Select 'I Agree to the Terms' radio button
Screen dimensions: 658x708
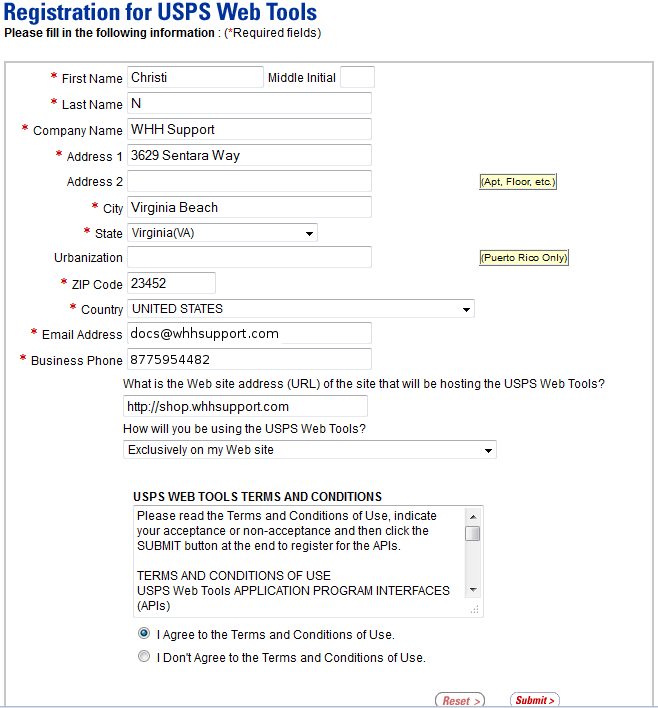click(x=145, y=634)
